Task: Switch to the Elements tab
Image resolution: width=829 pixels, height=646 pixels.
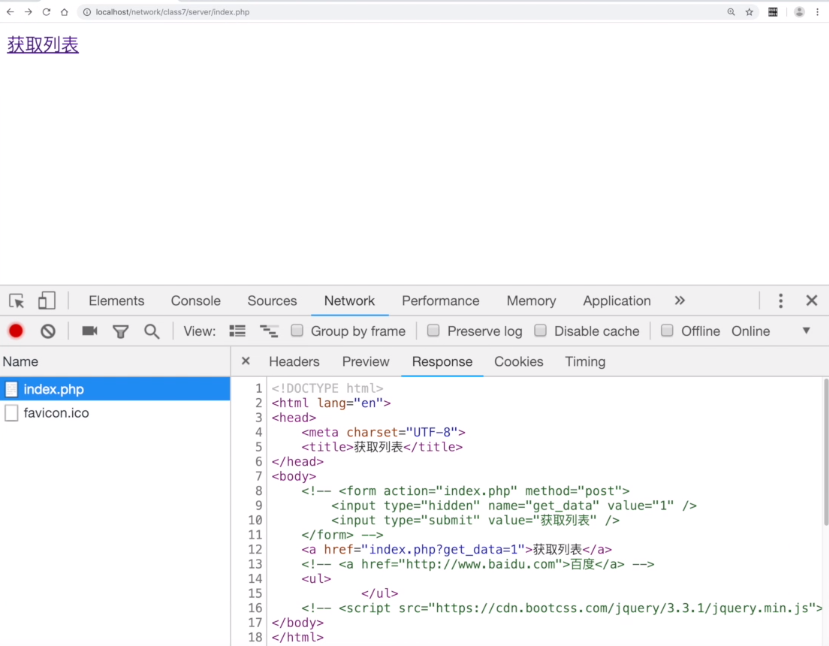Action: [116, 301]
